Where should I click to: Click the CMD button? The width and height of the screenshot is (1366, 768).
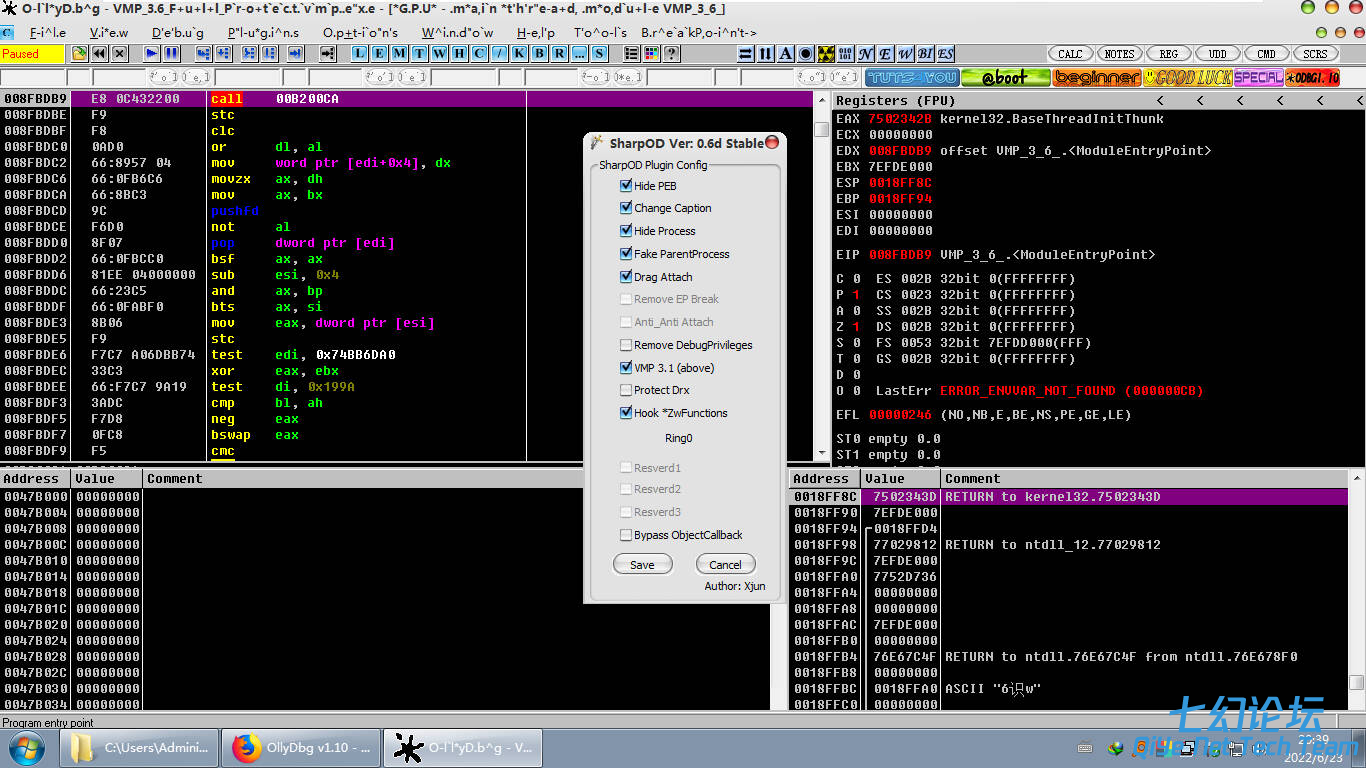click(x=1267, y=54)
